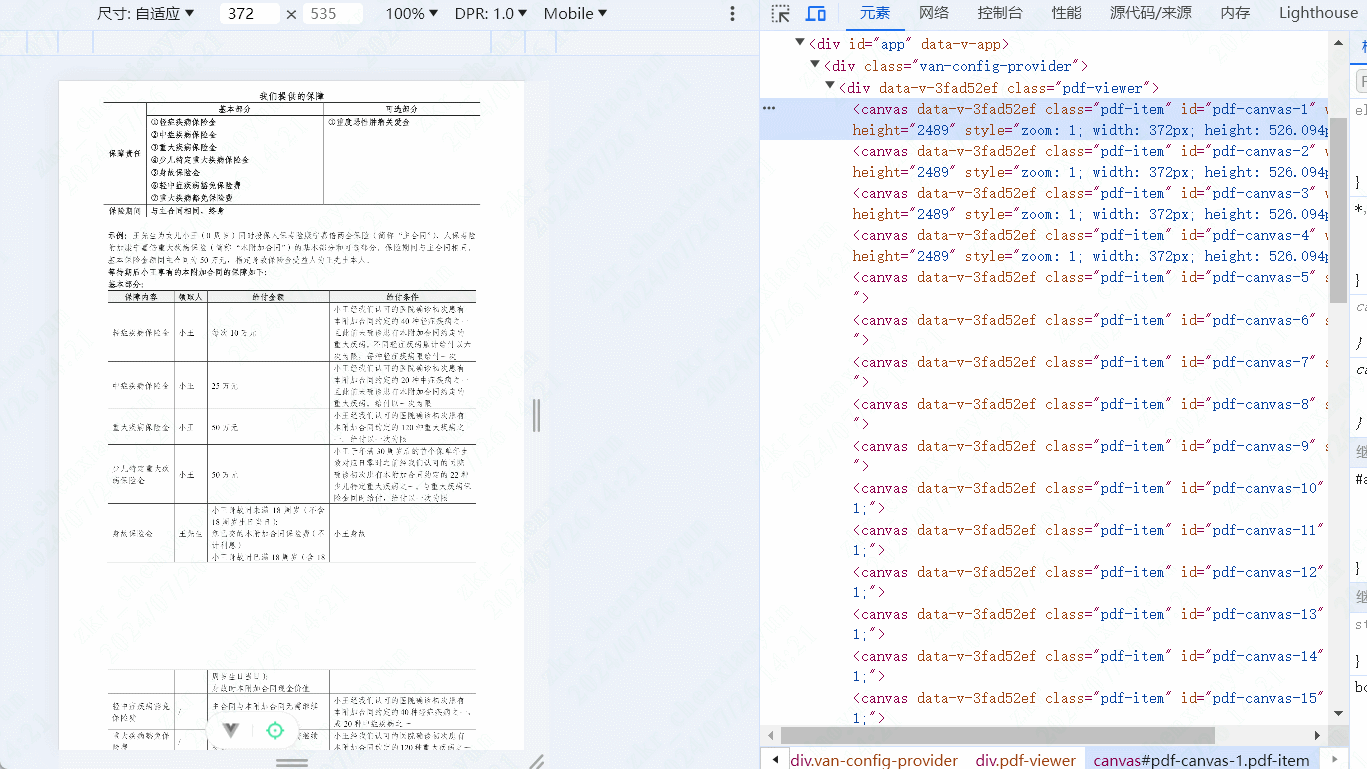The width and height of the screenshot is (1367, 769).
Task: Collapse the van-config-provider tree node
Action: [814, 64]
